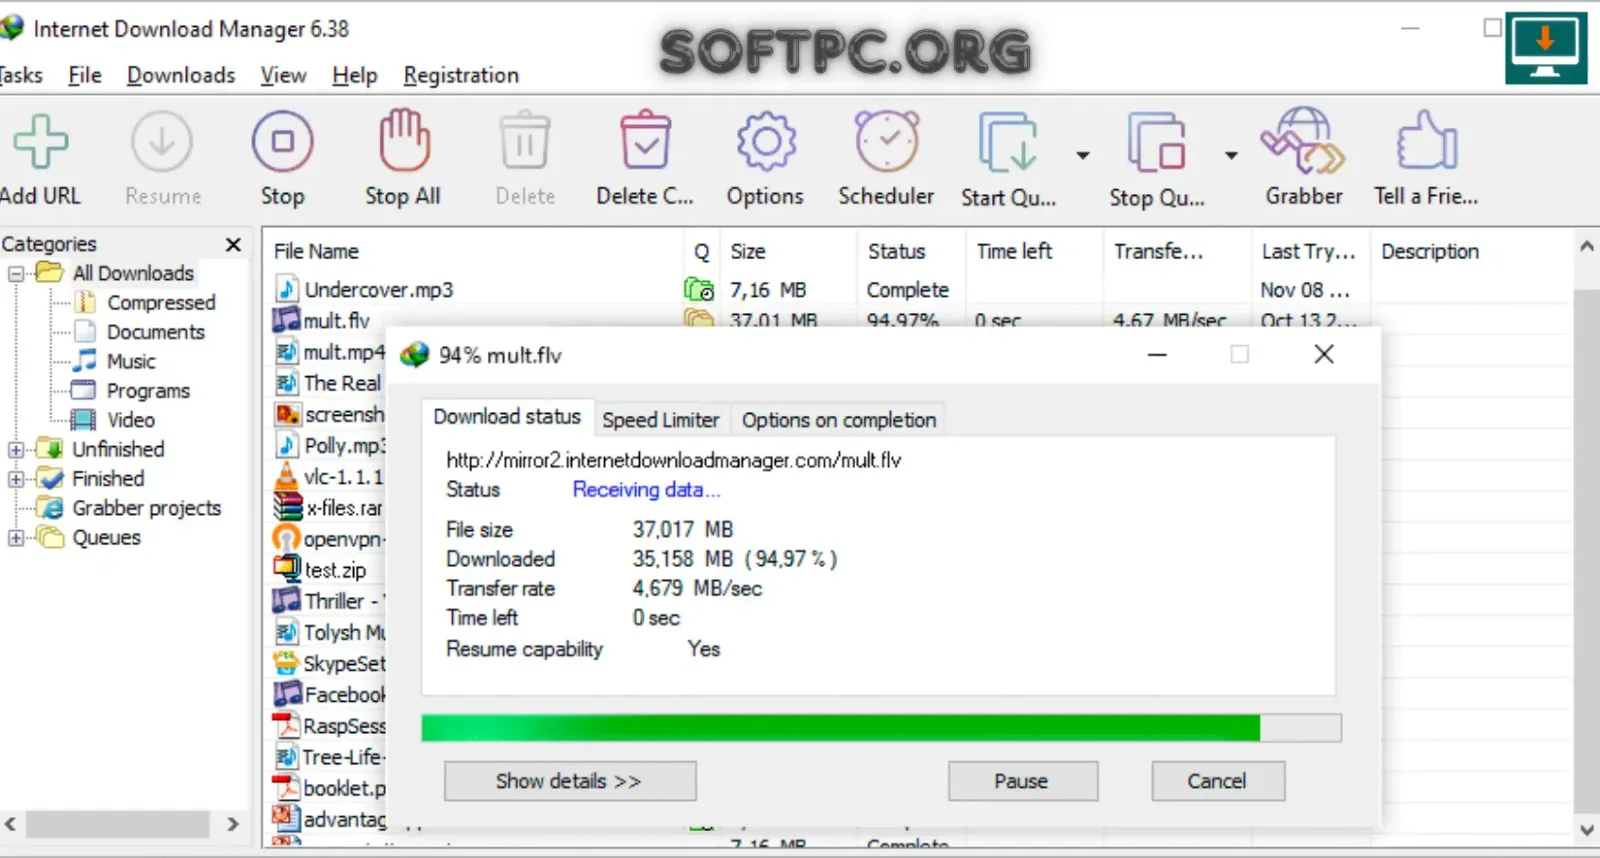Click the x-files.rar archive icon
This screenshot has width=1600, height=858.
(x=288, y=507)
